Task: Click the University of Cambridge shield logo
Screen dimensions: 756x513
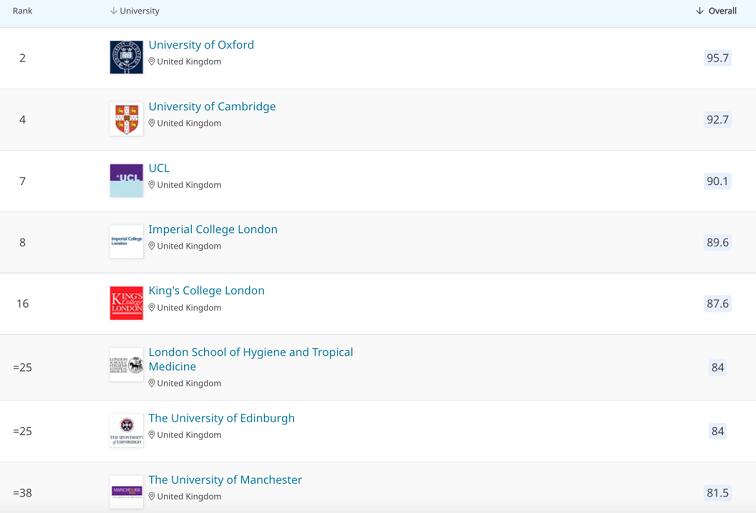Action: tap(126, 119)
